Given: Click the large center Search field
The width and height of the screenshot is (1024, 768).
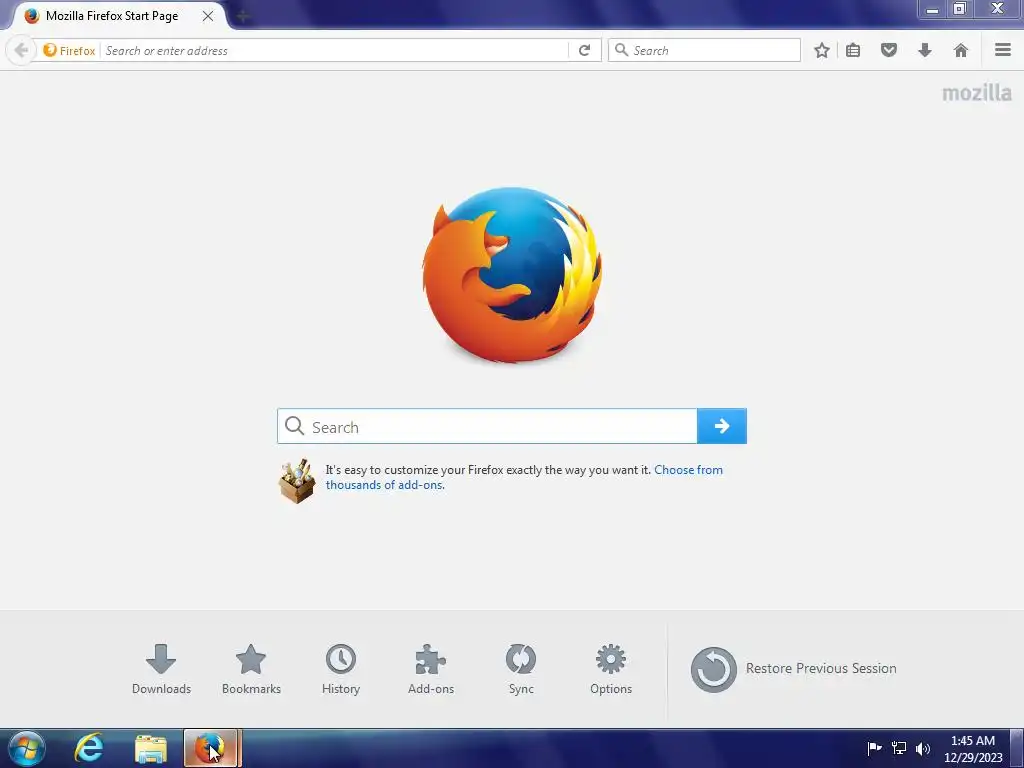Looking at the screenshot, I should (x=487, y=426).
